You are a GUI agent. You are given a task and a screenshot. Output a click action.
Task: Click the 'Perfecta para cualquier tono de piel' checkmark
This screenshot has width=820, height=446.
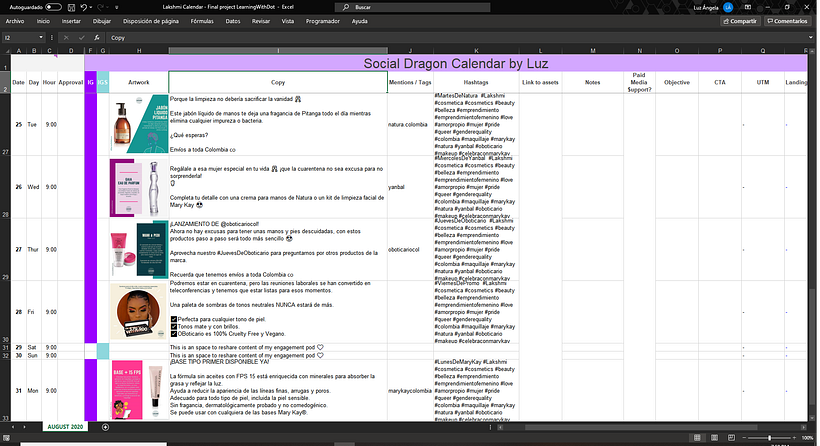click(x=174, y=319)
